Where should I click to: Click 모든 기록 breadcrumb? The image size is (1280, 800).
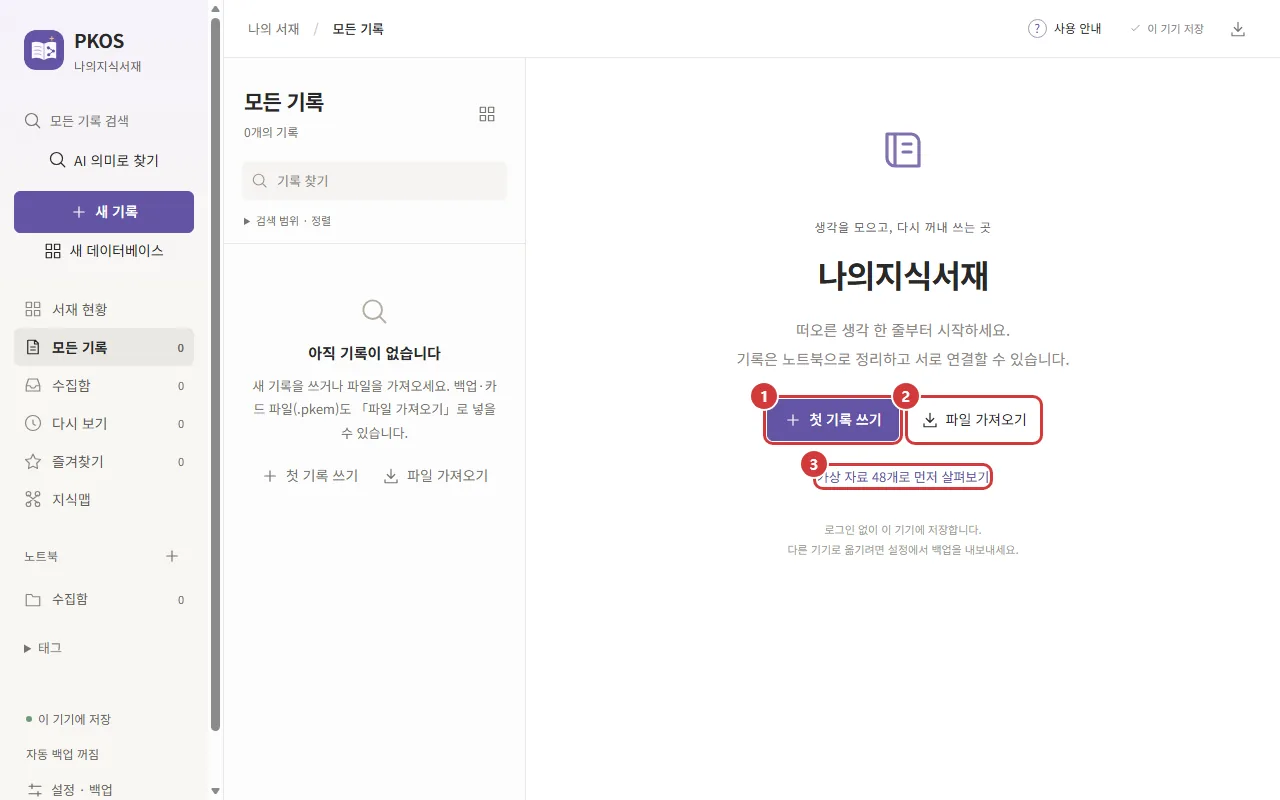(x=358, y=29)
